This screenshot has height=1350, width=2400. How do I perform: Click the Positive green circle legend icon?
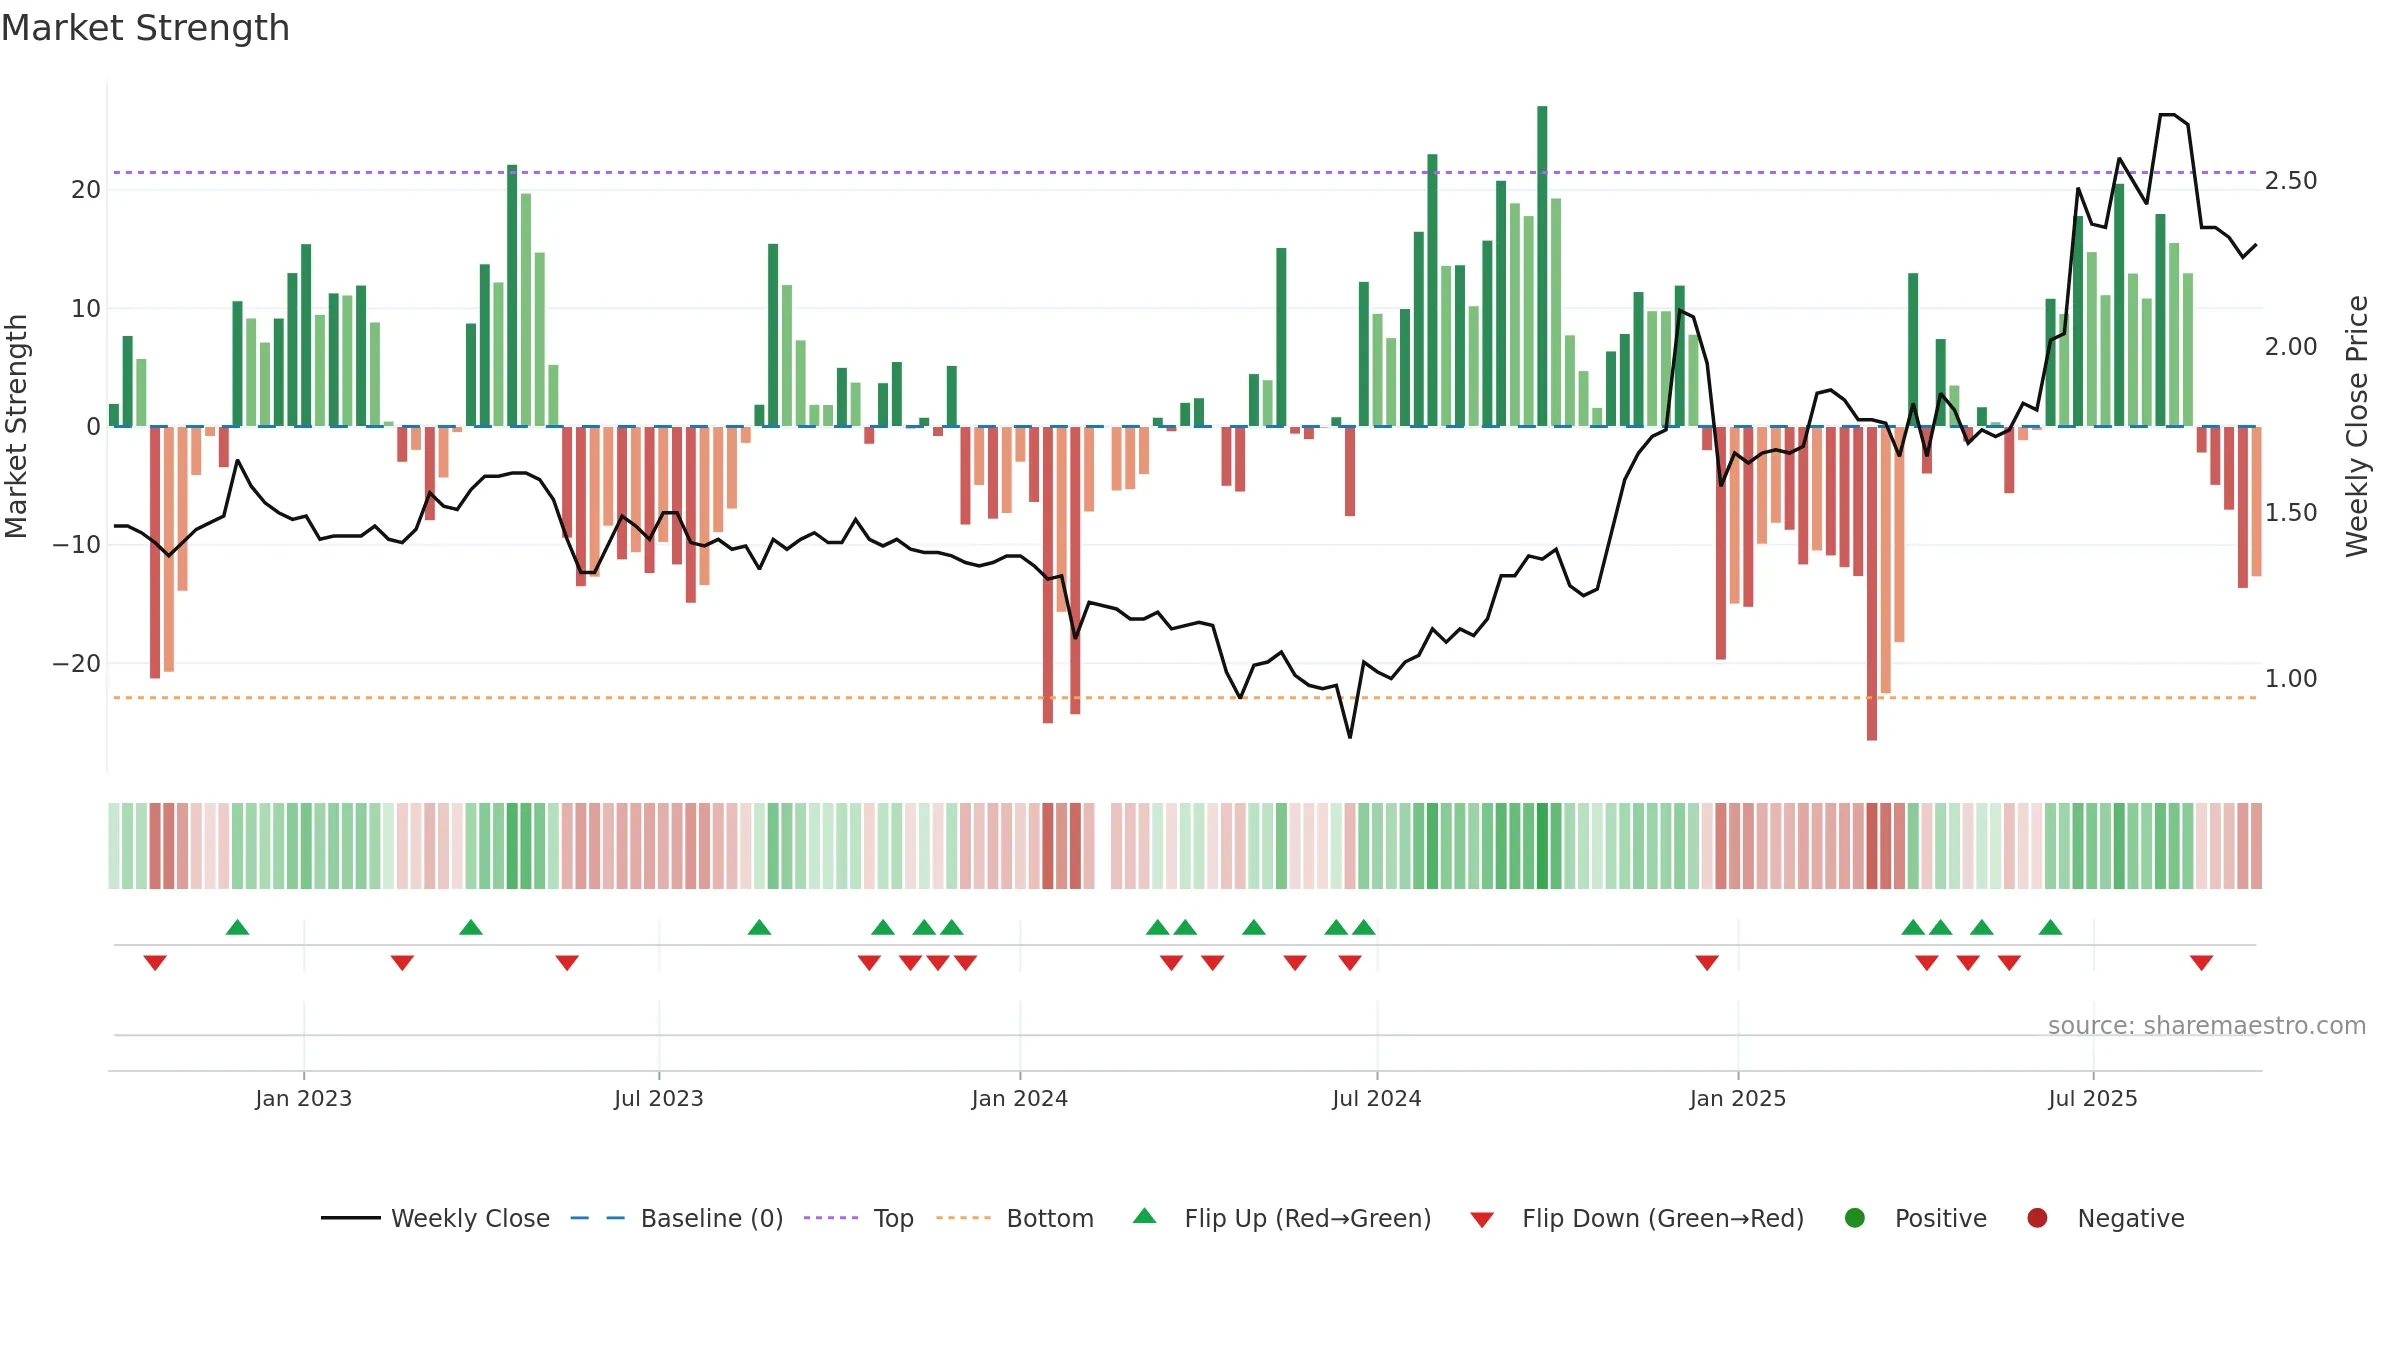coord(1855,1218)
